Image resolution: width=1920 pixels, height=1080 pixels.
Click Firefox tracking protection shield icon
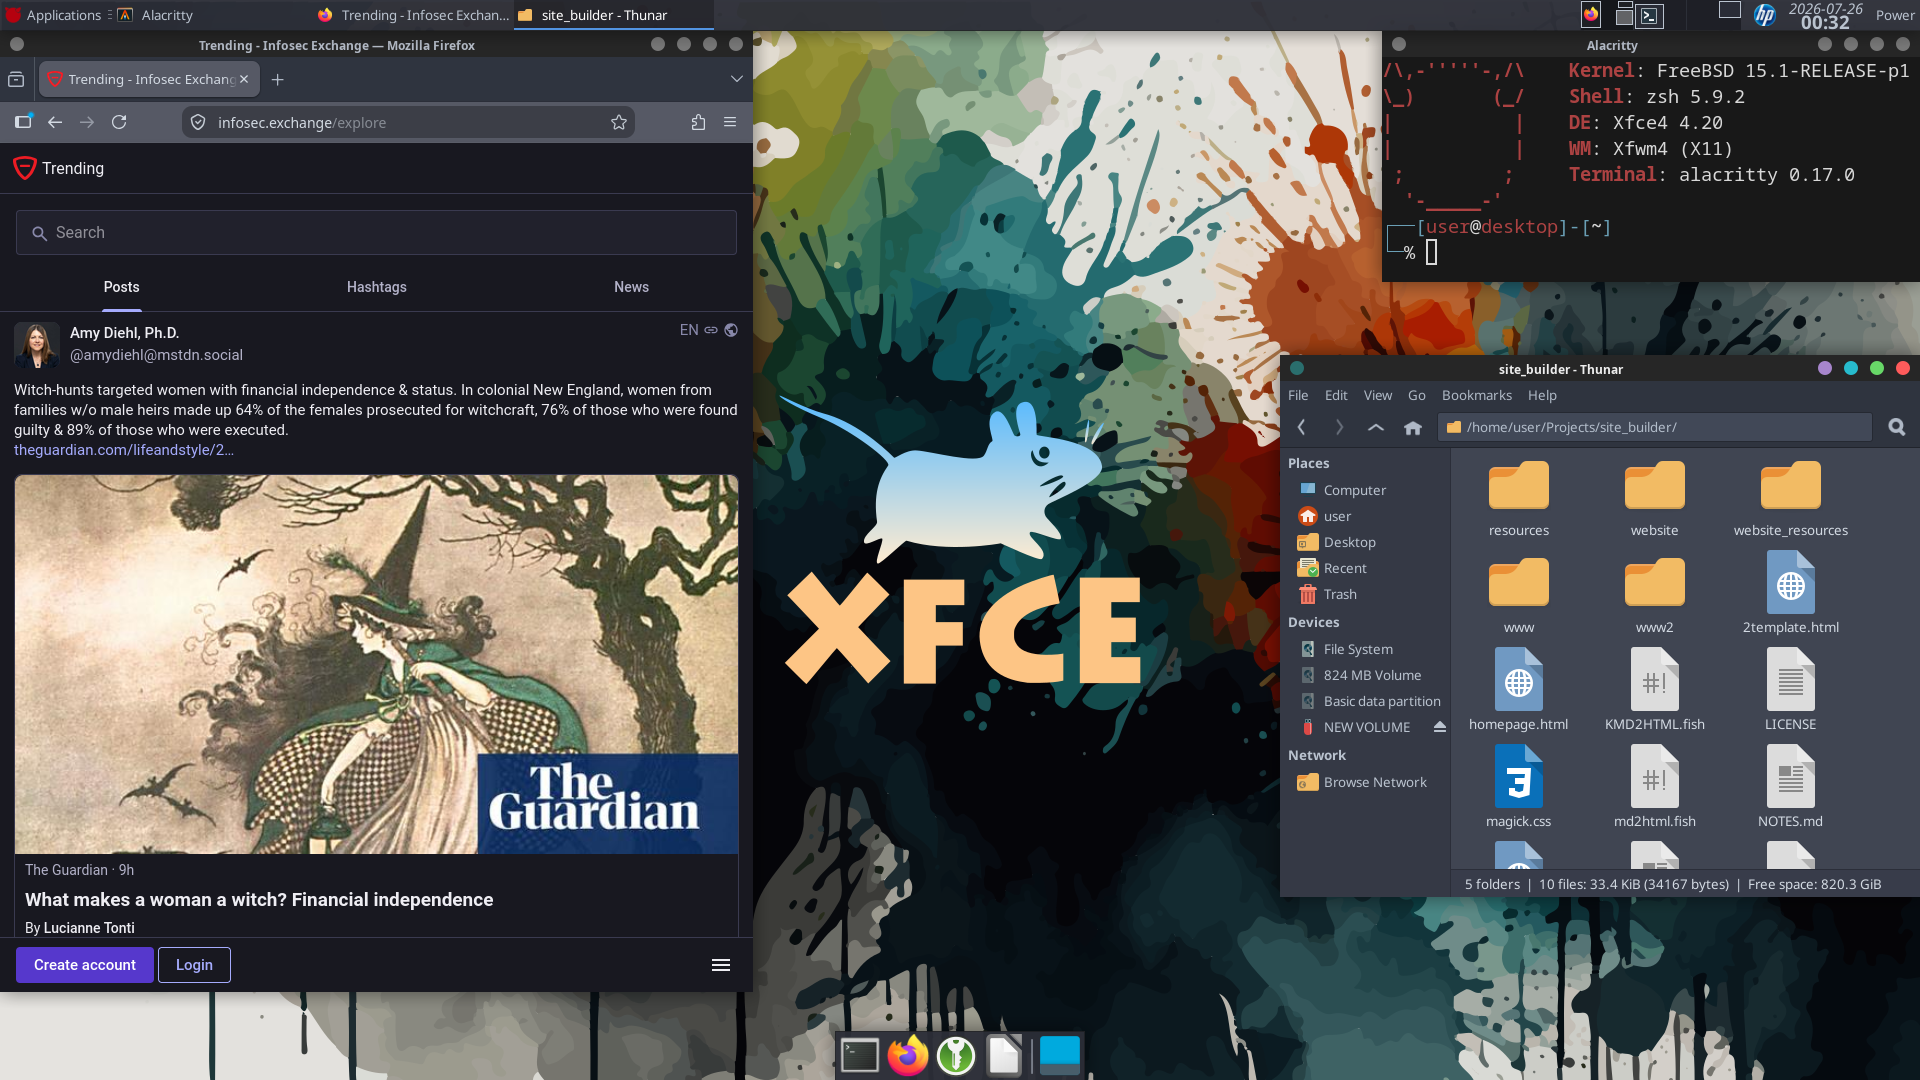pyautogui.click(x=198, y=122)
